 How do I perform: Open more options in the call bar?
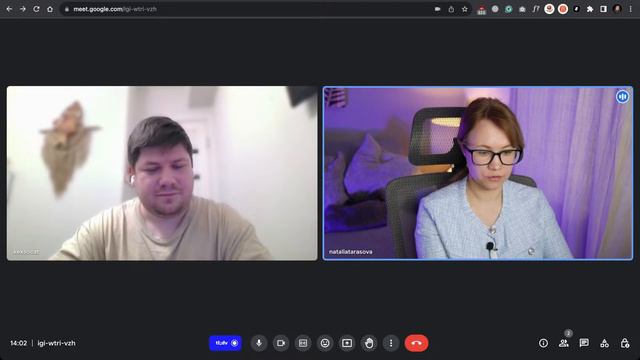[391, 343]
